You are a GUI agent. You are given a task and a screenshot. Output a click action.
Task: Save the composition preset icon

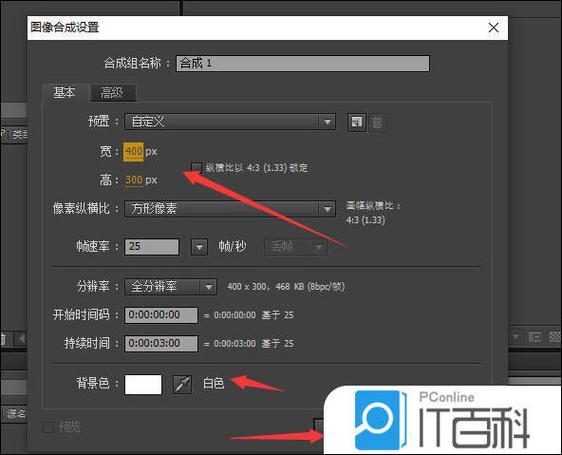pos(357,122)
